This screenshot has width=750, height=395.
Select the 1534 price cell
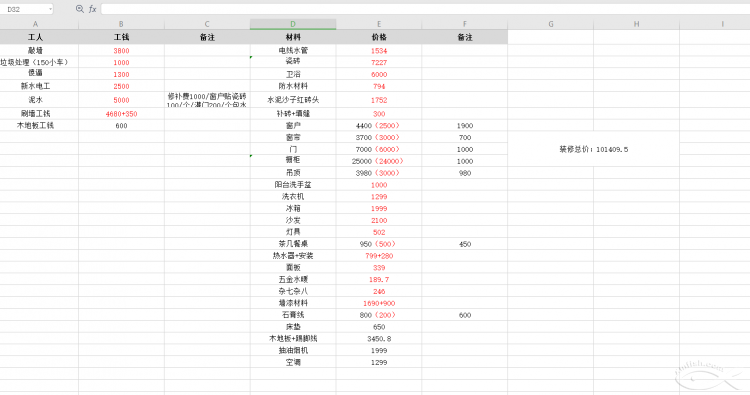tap(379, 51)
